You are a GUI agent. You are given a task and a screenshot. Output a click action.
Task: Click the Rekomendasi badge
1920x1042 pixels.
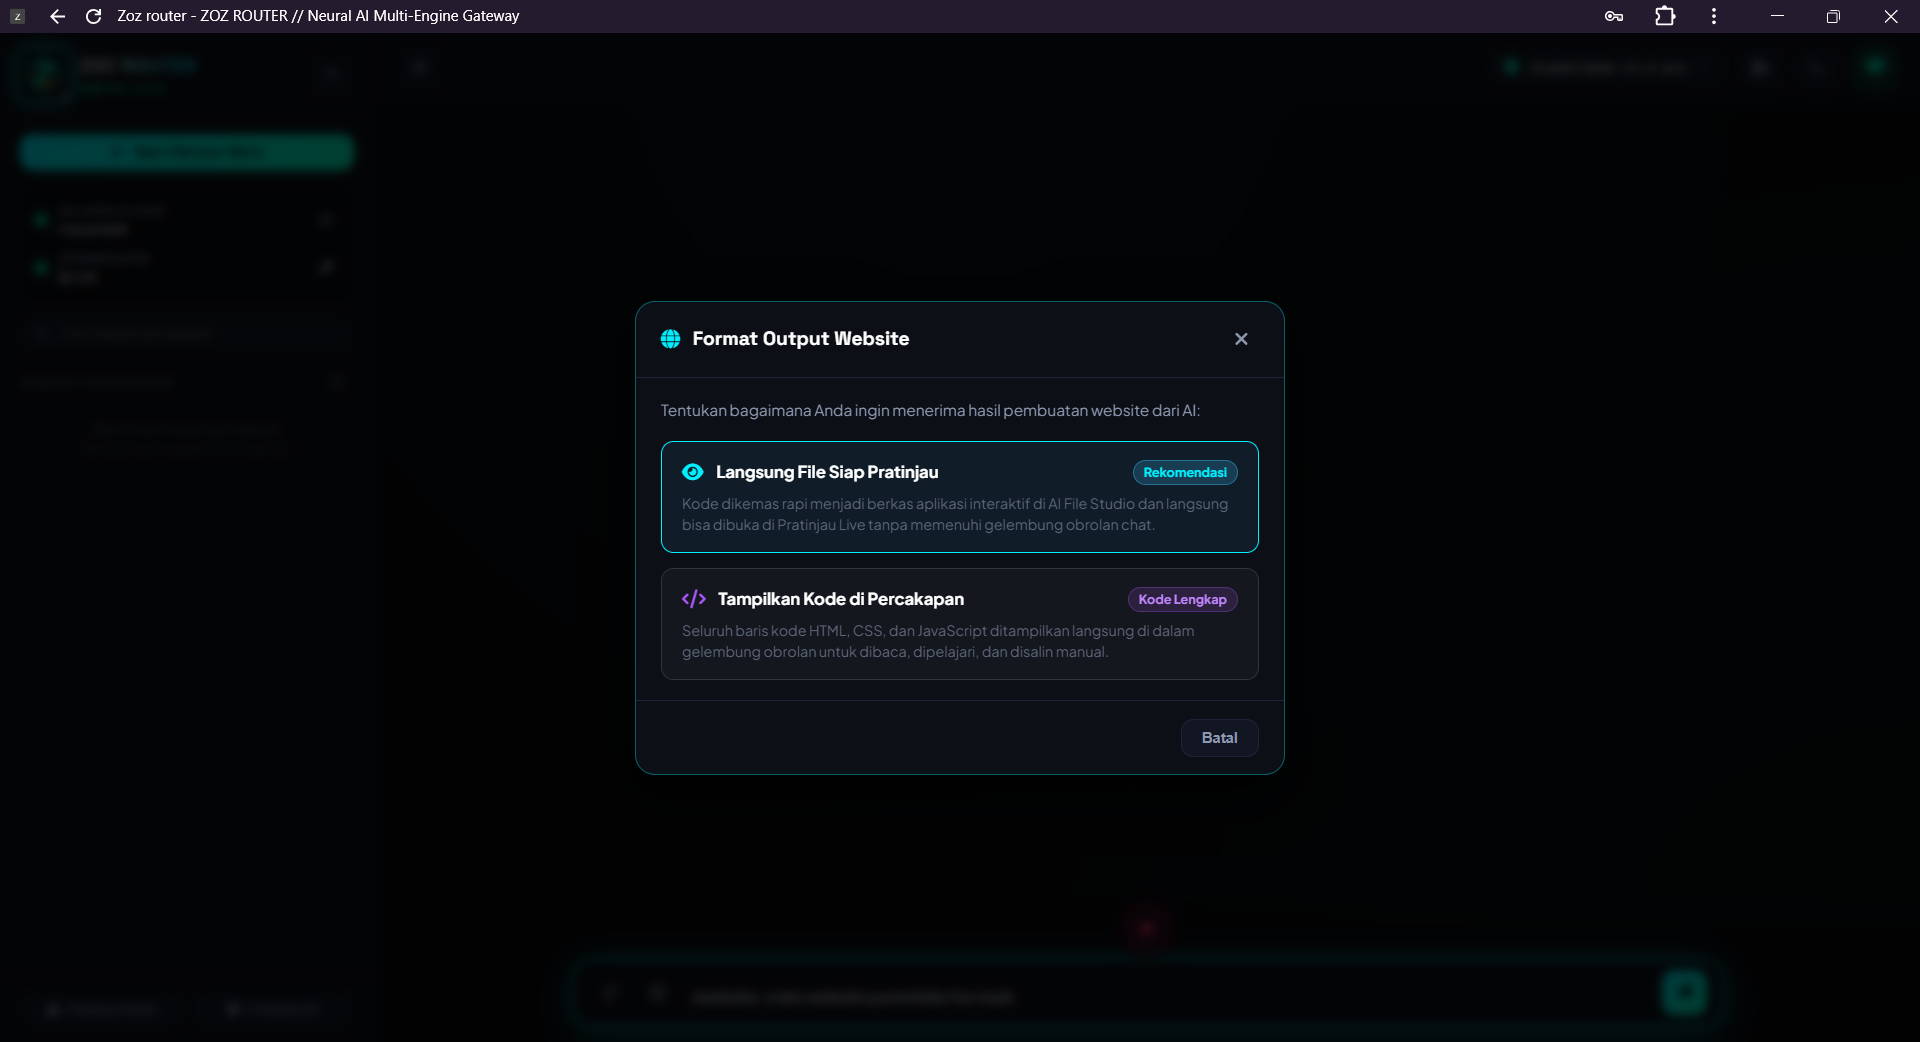pyautogui.click(x=1185, y=472)
